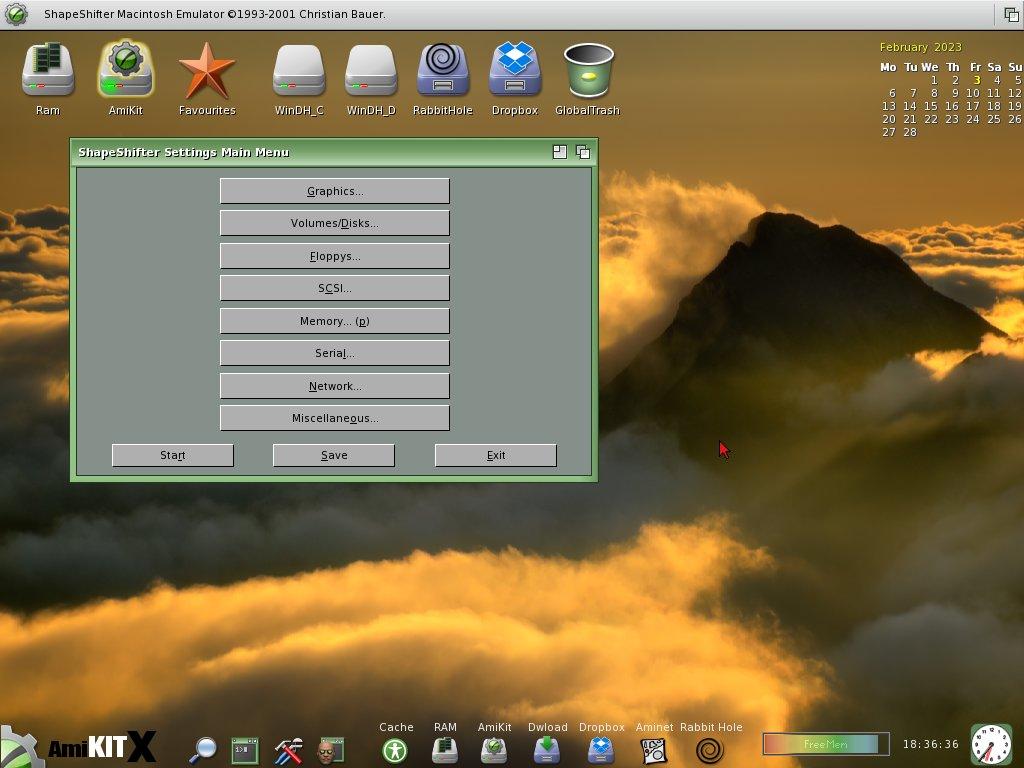Click the 18:36:36 digital clock

(x=931, y=744)
